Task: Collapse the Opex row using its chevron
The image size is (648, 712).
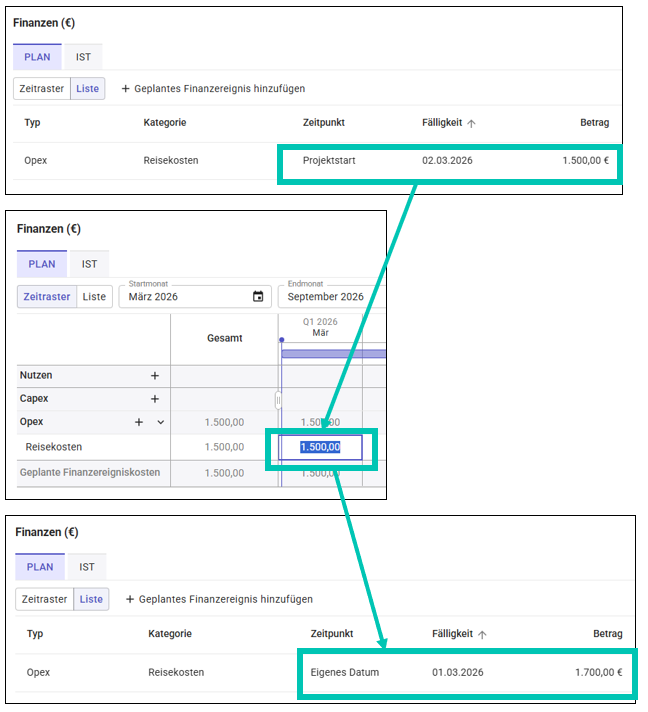Action: [x=160, y=422]
